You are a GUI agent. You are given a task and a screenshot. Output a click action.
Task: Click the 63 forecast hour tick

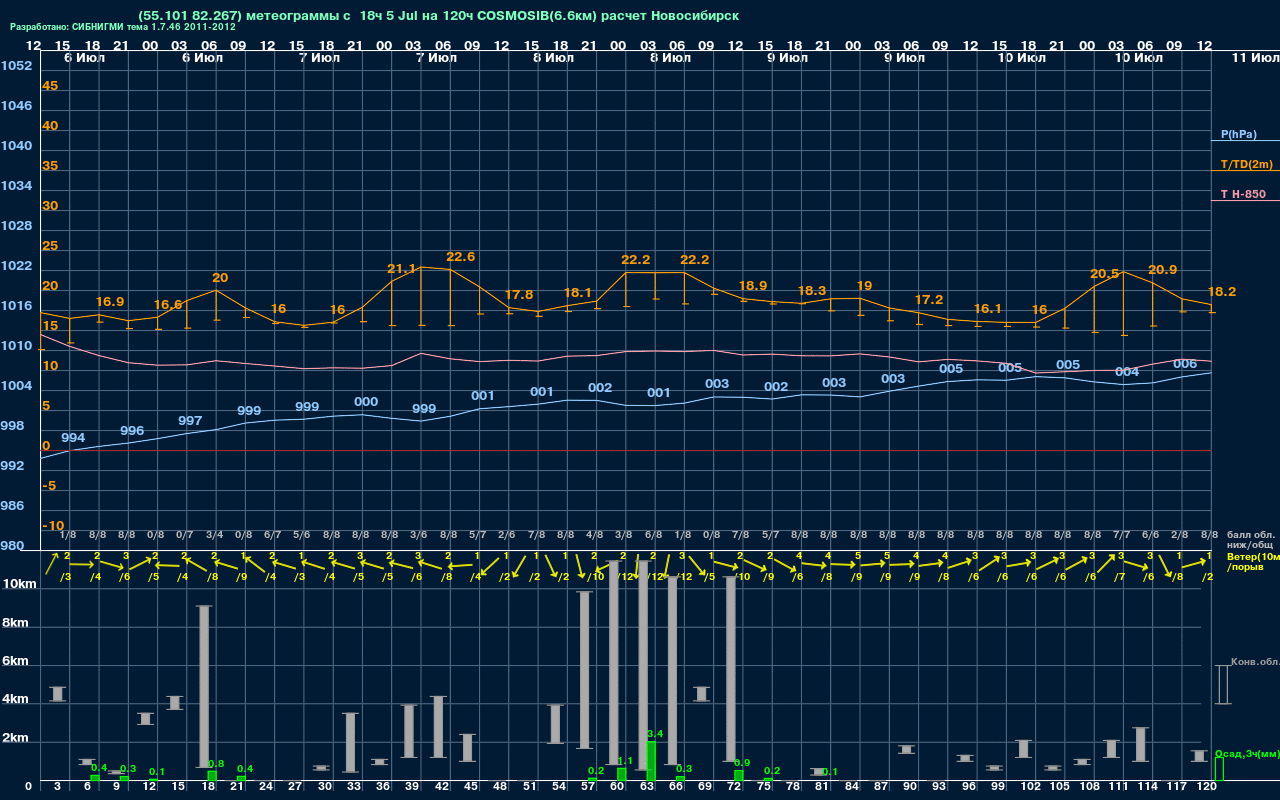649,787
